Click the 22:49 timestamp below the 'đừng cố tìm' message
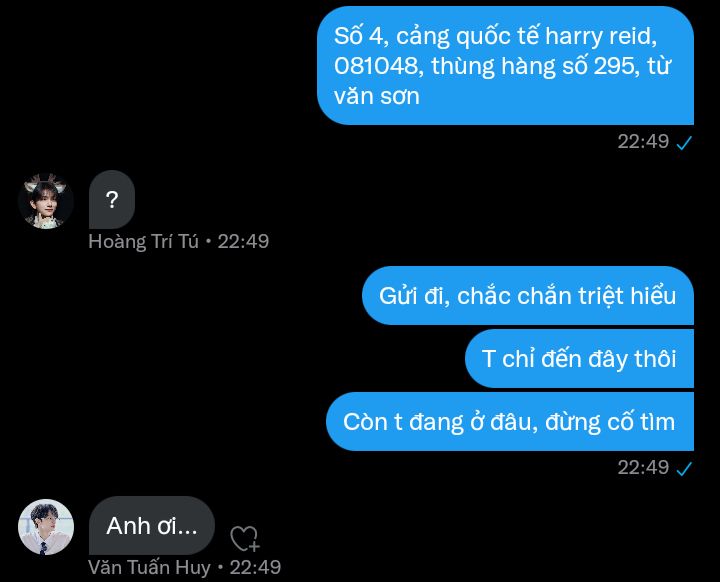Image resolution: width=720 pixels, height=582 pixels. click(x=643, y=468)
